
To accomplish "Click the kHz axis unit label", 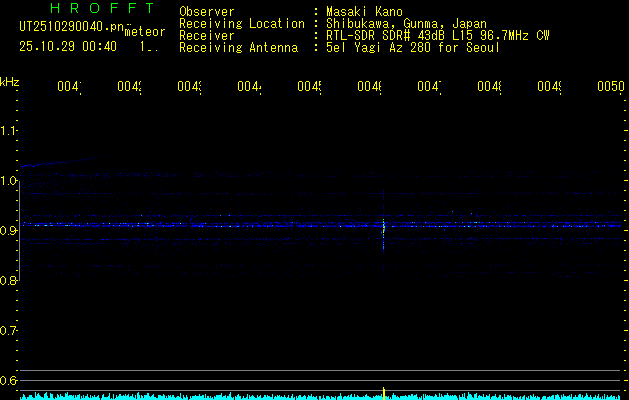I will point(10,81).
